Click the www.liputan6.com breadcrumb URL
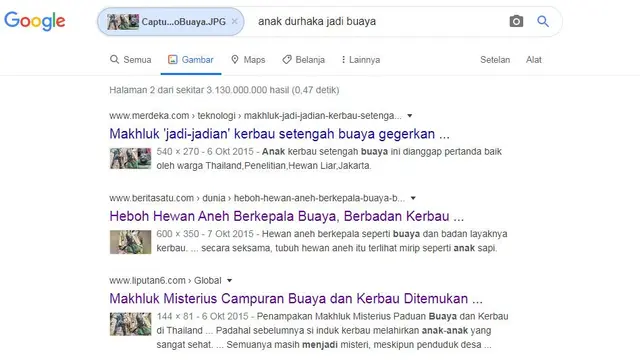The width and height of the screenshot is (640, 360). 165,281
